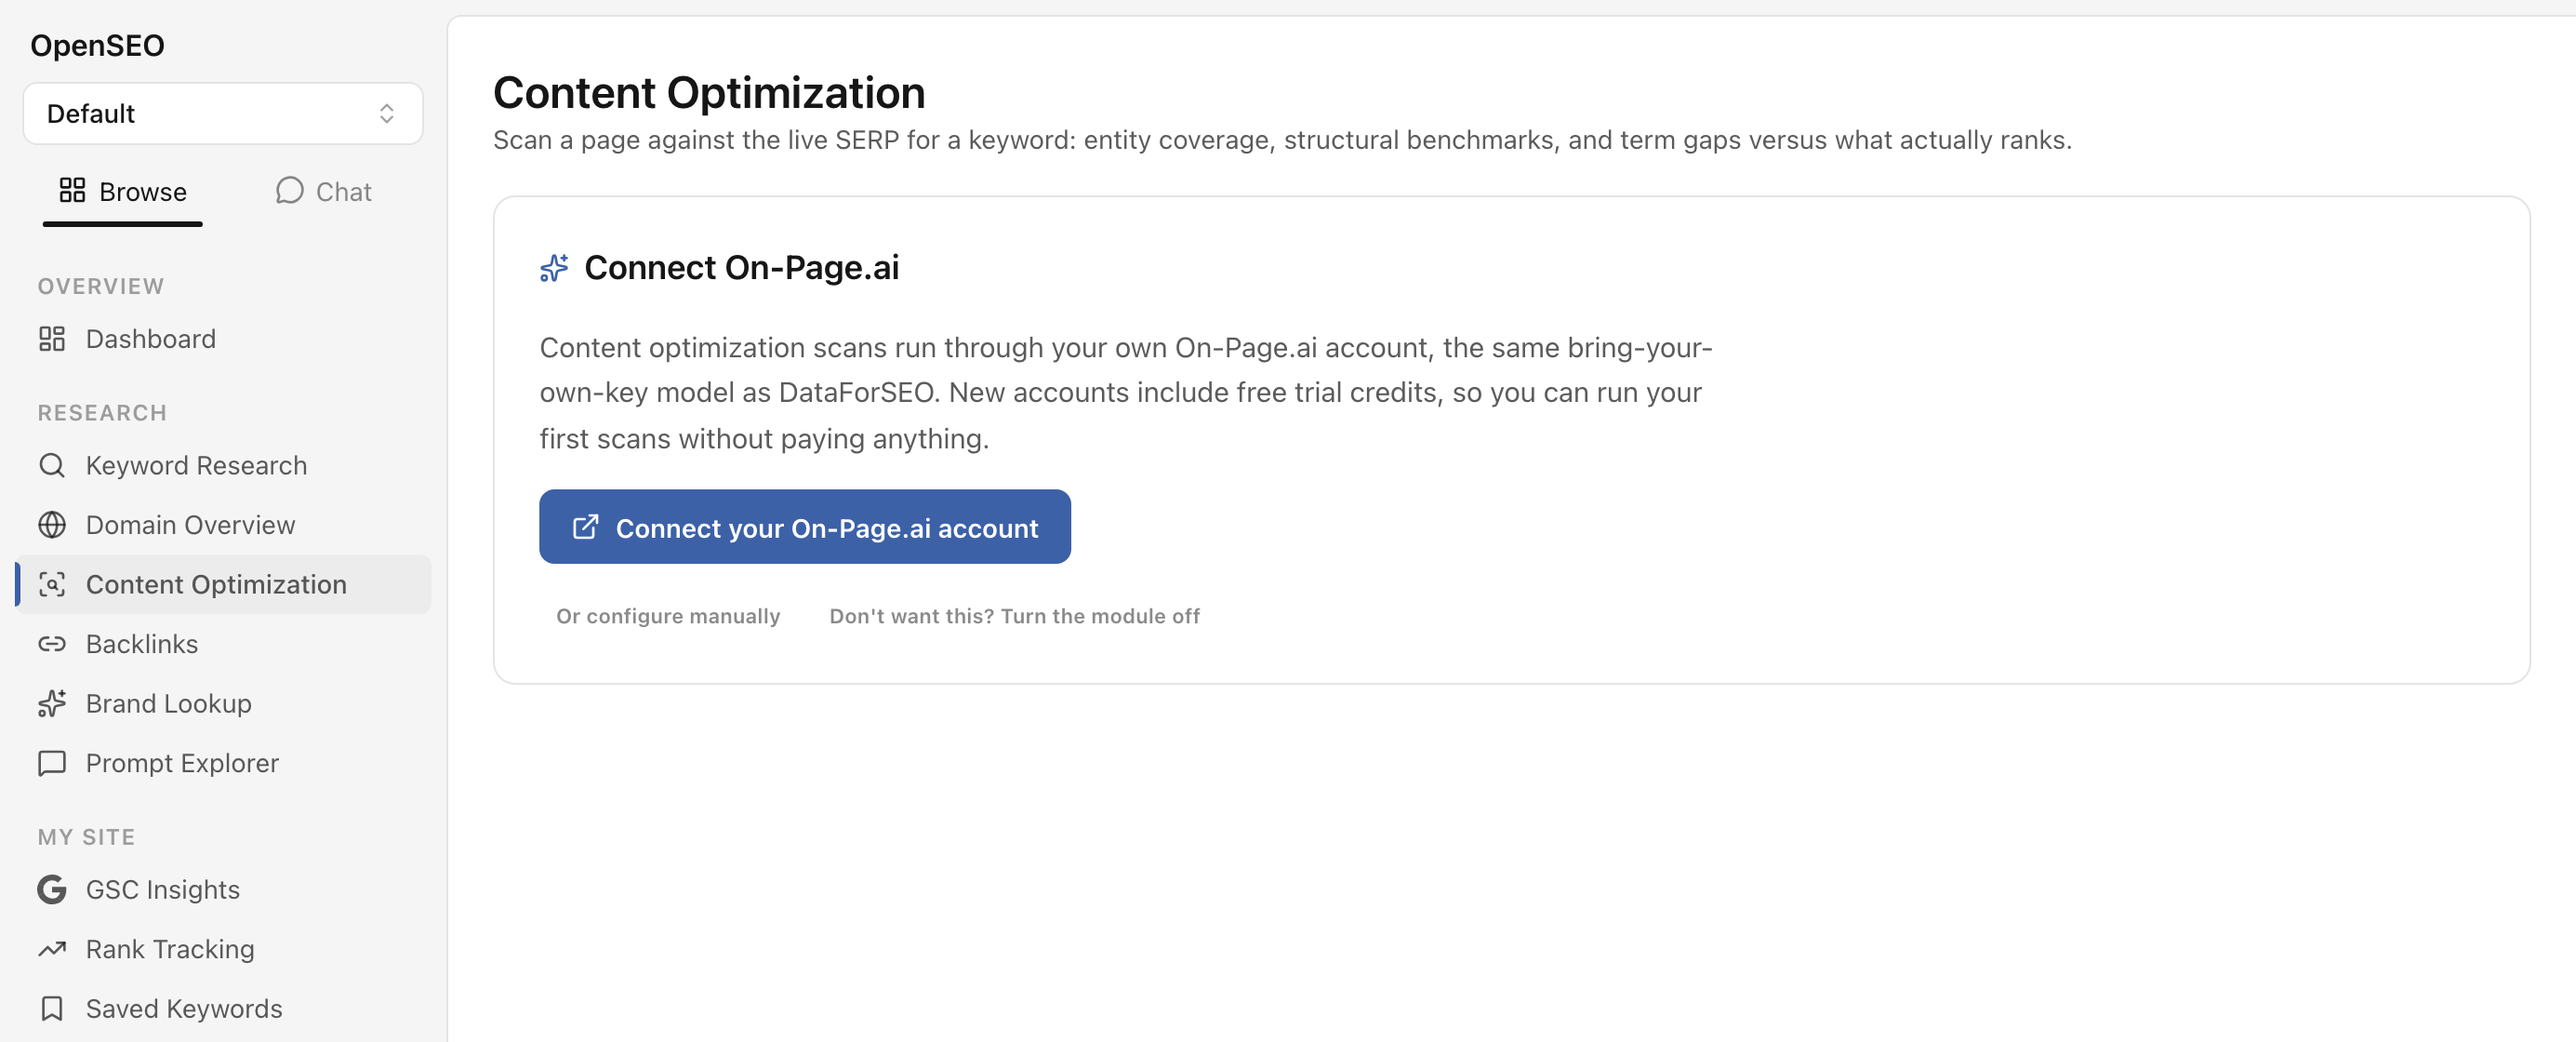
Task: Click the Content Optimization scan icon
Action: (x=52, y=584)
